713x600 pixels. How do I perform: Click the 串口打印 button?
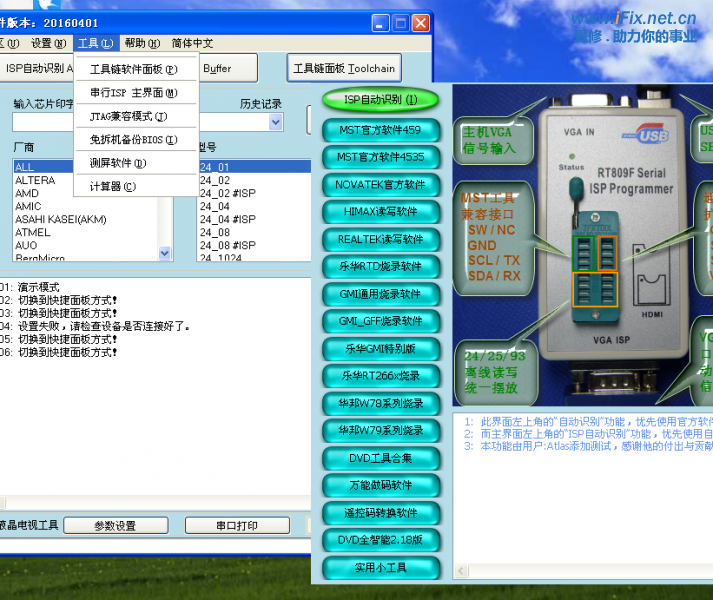(237, 526)
